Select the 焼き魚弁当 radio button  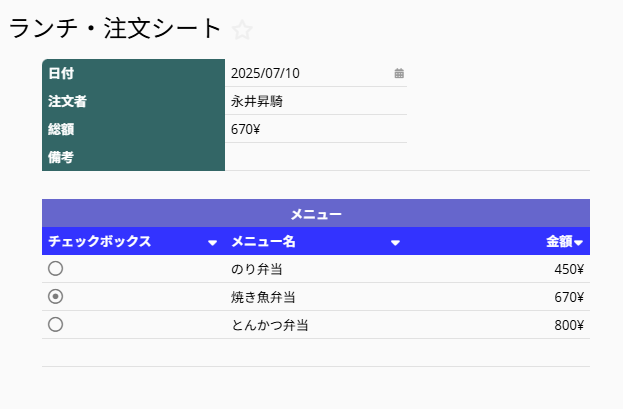point(55,297)
